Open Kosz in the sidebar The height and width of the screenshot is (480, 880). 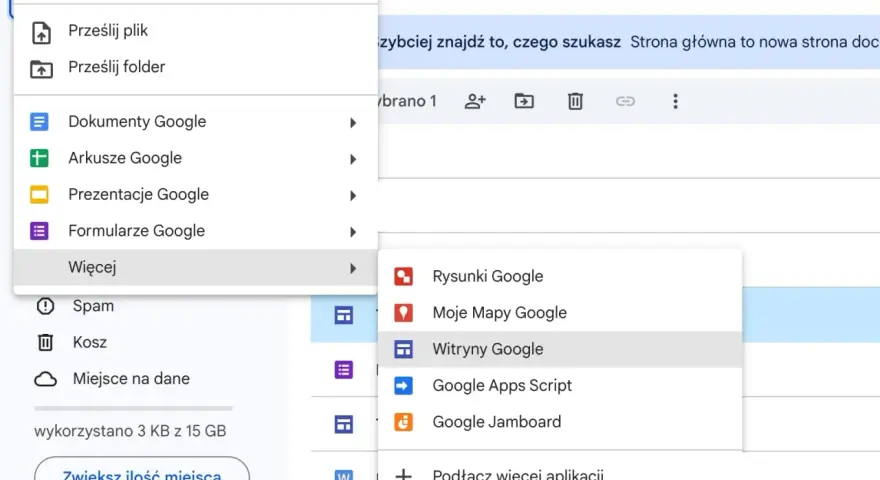click(x=90, y=342)
